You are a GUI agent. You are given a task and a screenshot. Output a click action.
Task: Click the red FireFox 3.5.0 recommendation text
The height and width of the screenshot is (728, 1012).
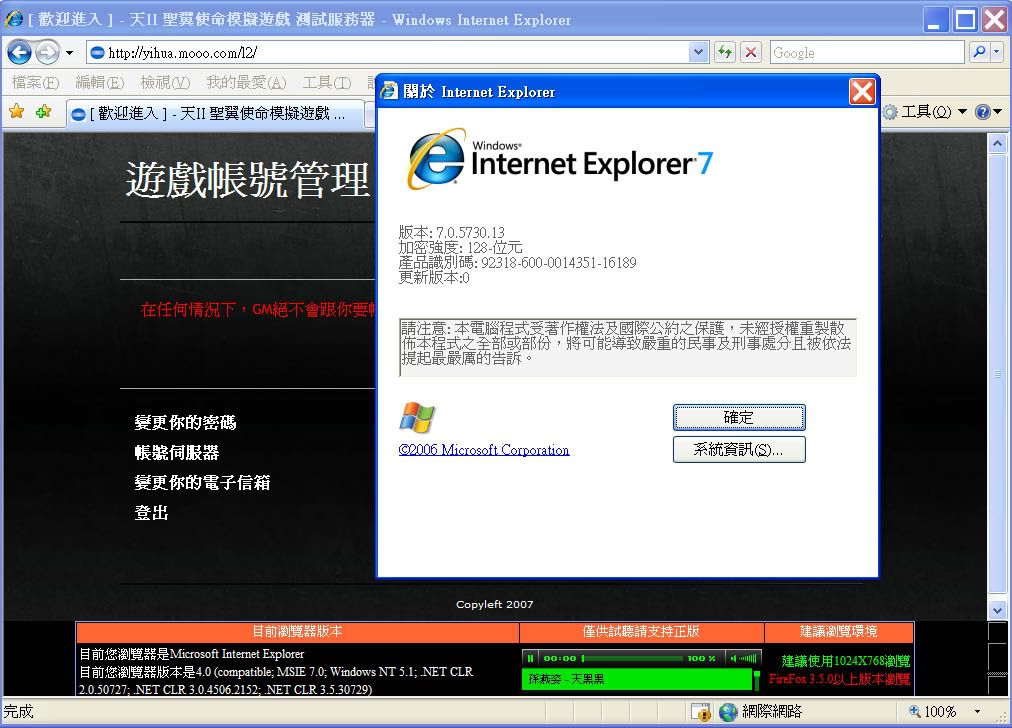[x=839, y=679]
